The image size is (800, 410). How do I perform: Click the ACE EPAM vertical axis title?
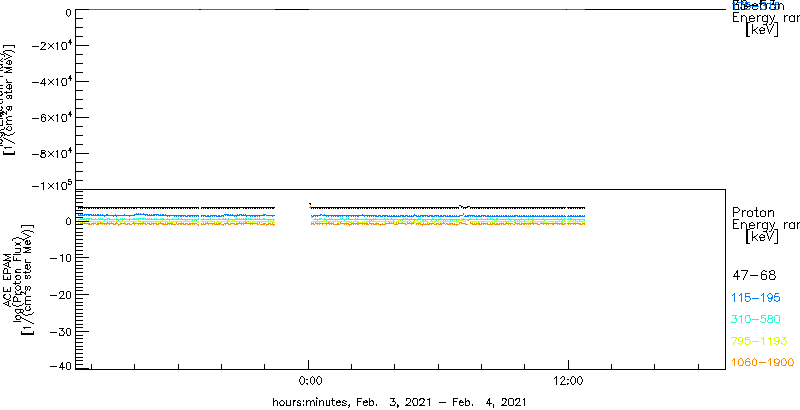pos(8,280)
